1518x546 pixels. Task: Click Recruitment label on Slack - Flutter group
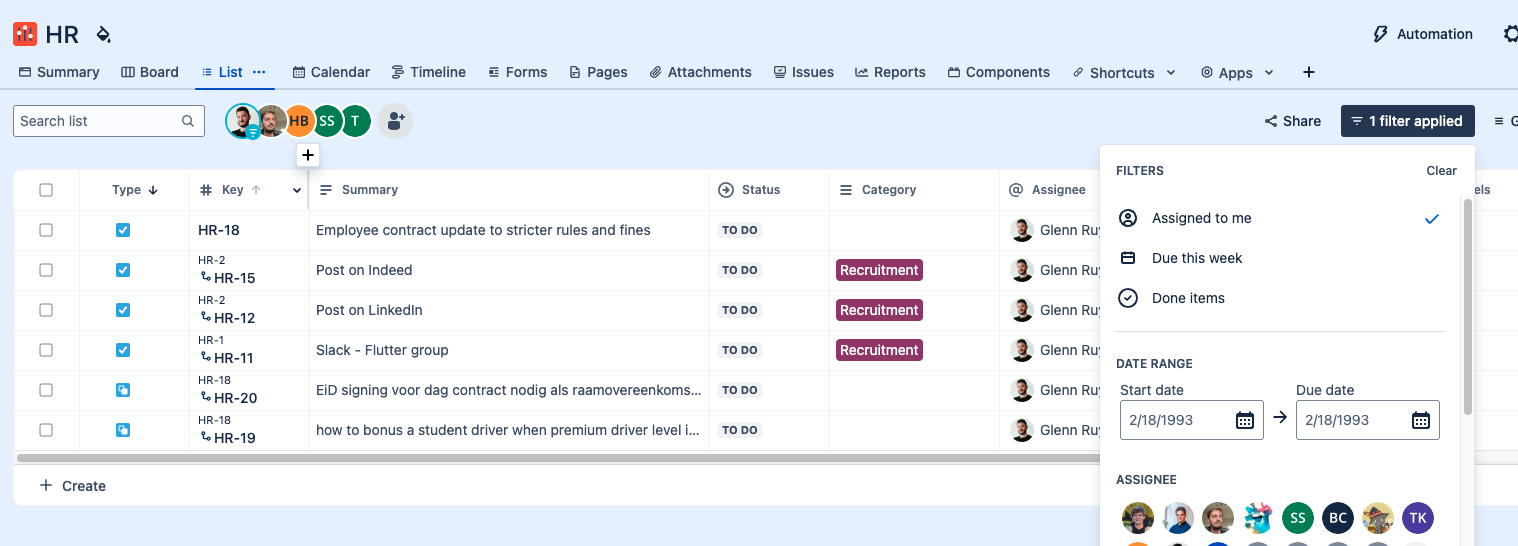879,350
